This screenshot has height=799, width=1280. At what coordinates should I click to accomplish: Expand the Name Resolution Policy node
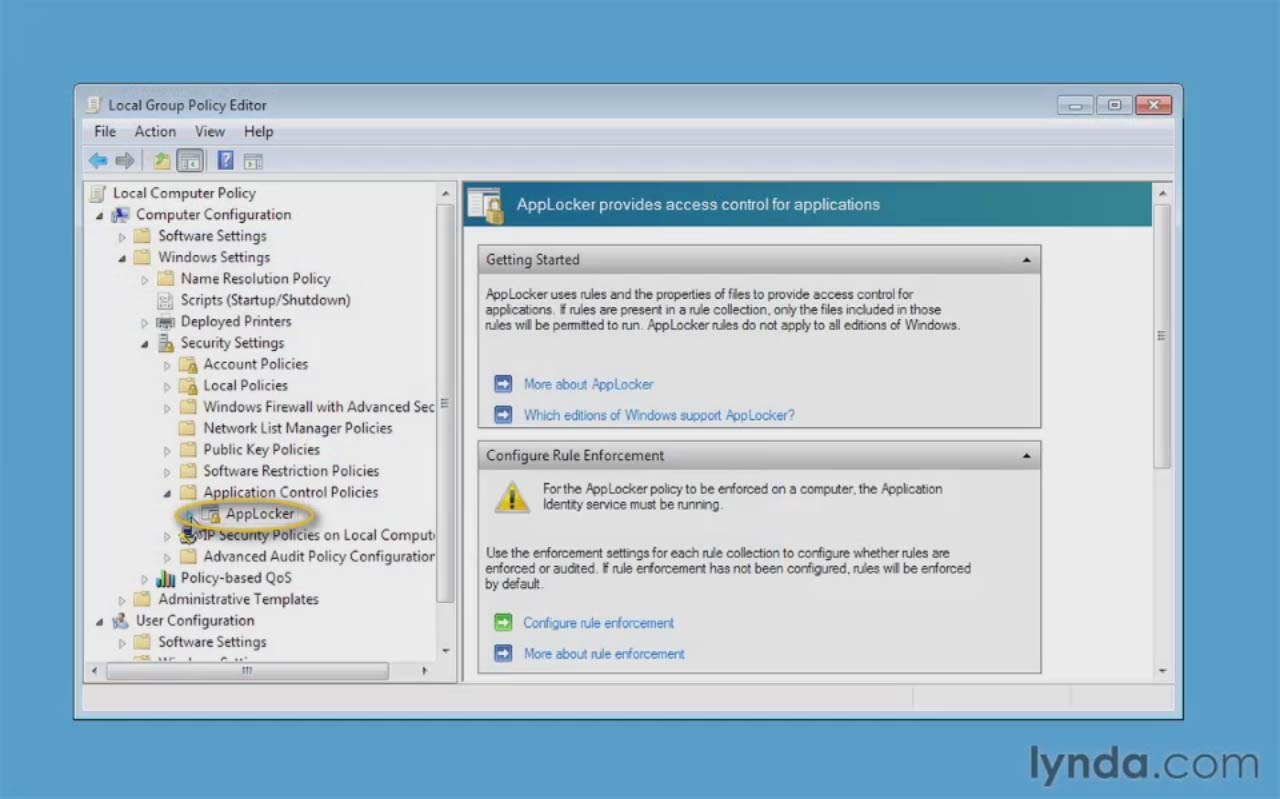coord(145,280)
